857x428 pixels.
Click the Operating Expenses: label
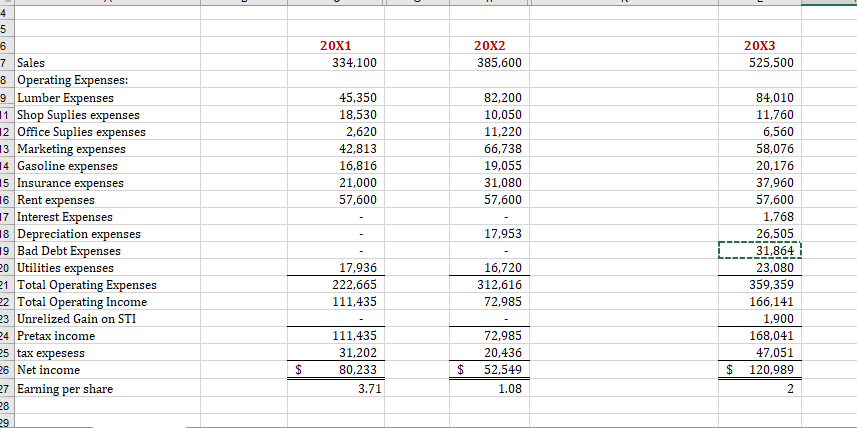(73, 80)
